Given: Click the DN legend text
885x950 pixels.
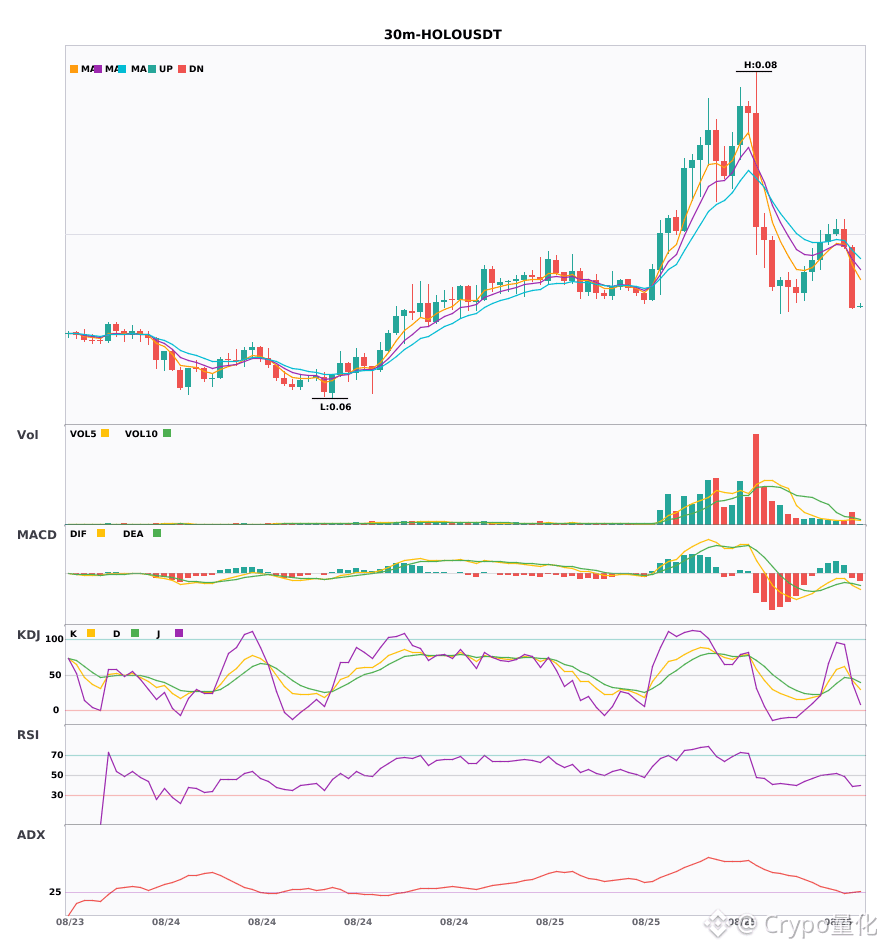Looking at the screenshot, I should tap(196, 69).
